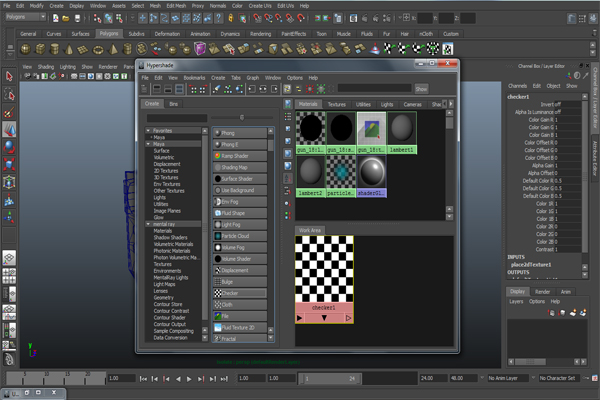This screenshot has height=400, width=600.
Task: Expand output connections arrow on checker1 node
Action: pyautogui.click(x=348, y=318)
